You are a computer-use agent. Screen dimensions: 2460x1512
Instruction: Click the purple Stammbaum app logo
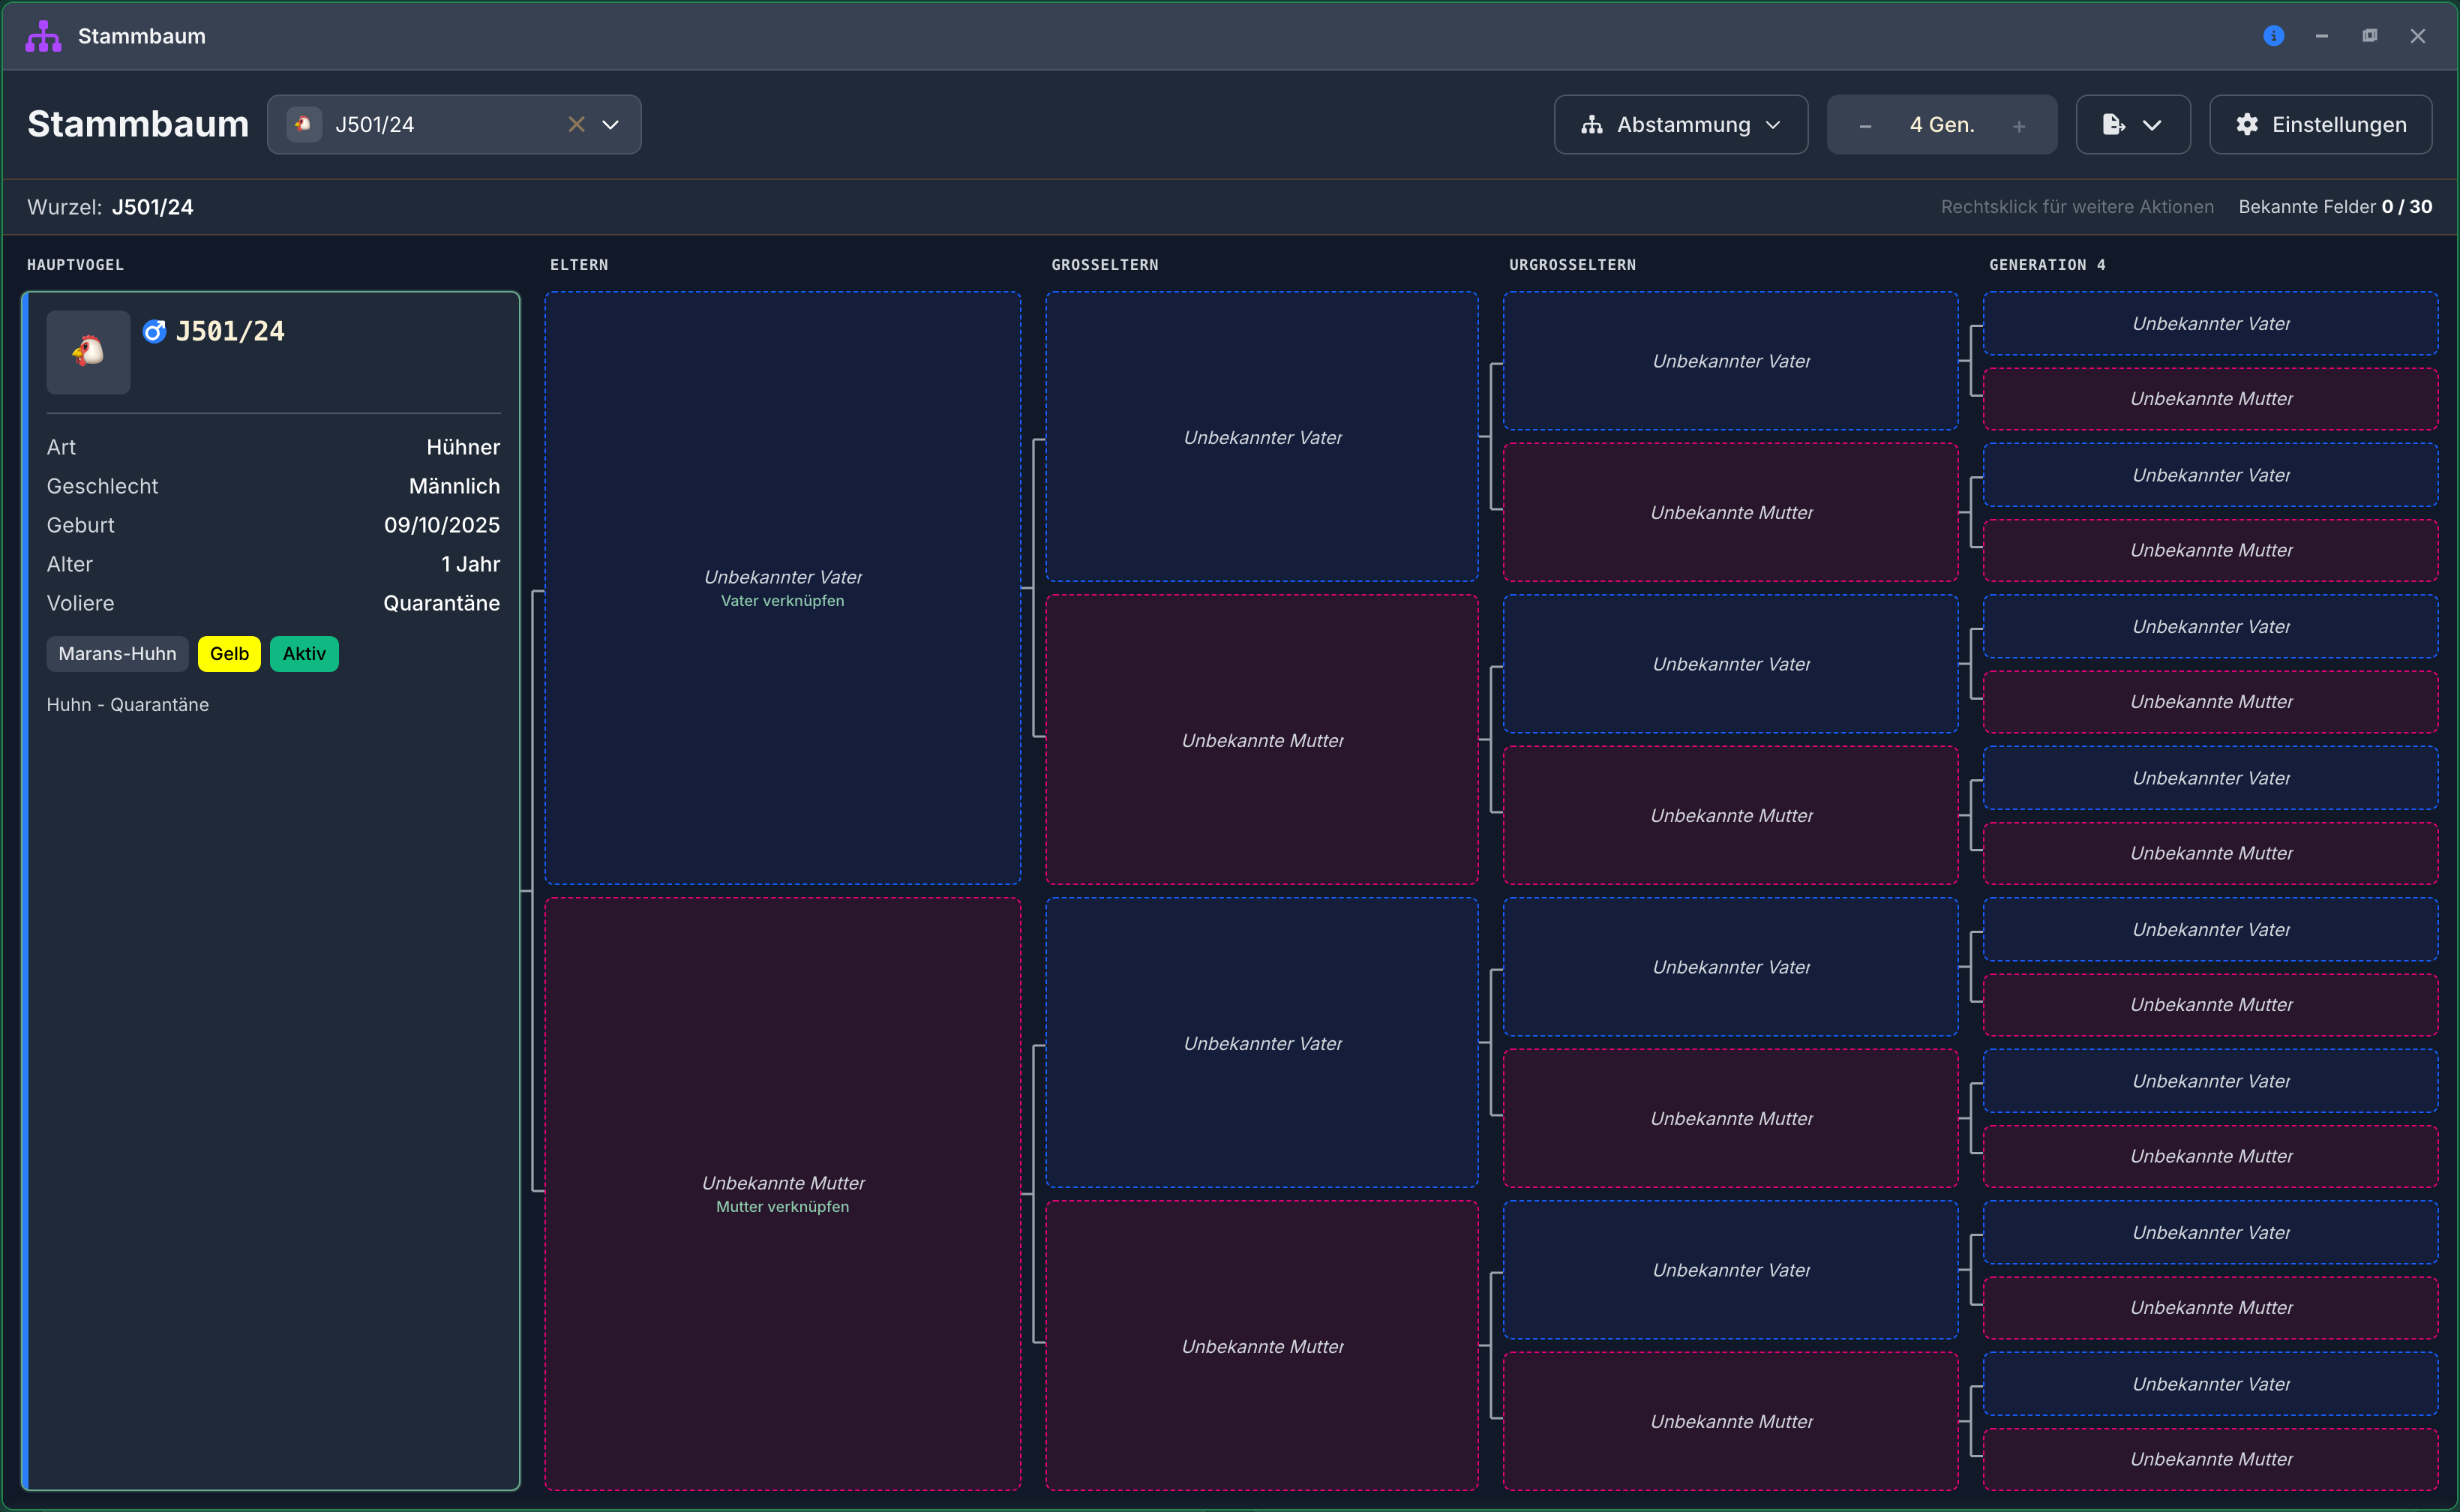point(44,36)
